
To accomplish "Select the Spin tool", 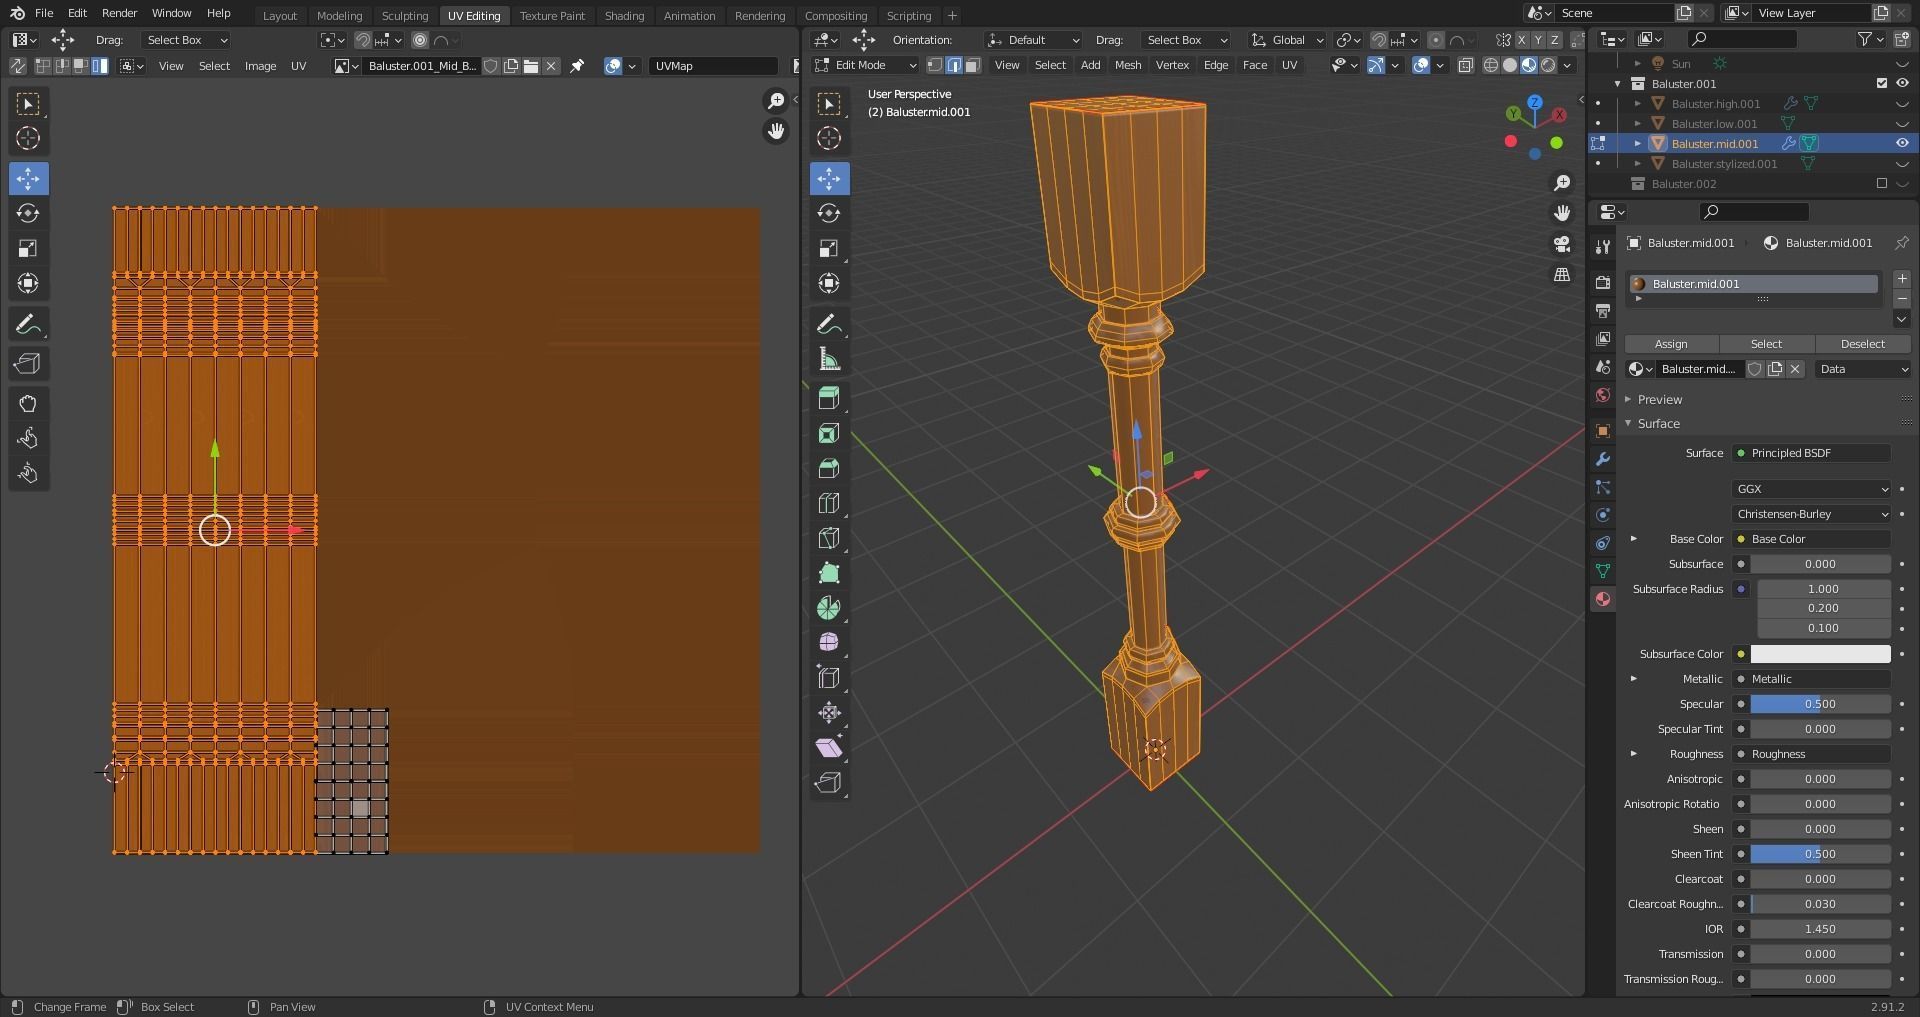I will click(x=829, y=608).
